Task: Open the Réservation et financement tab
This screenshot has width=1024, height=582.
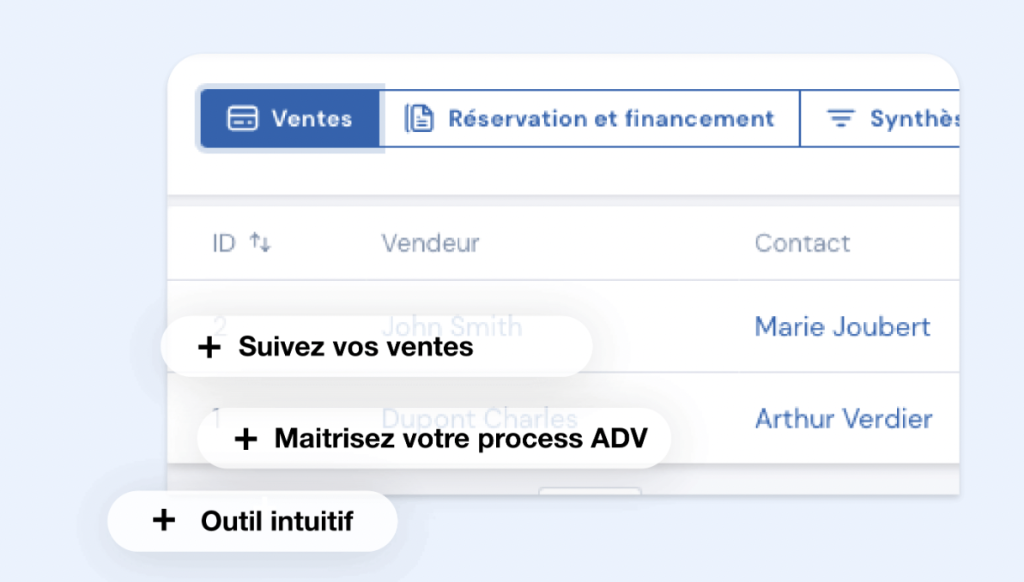Action: (x=590, y=119)
